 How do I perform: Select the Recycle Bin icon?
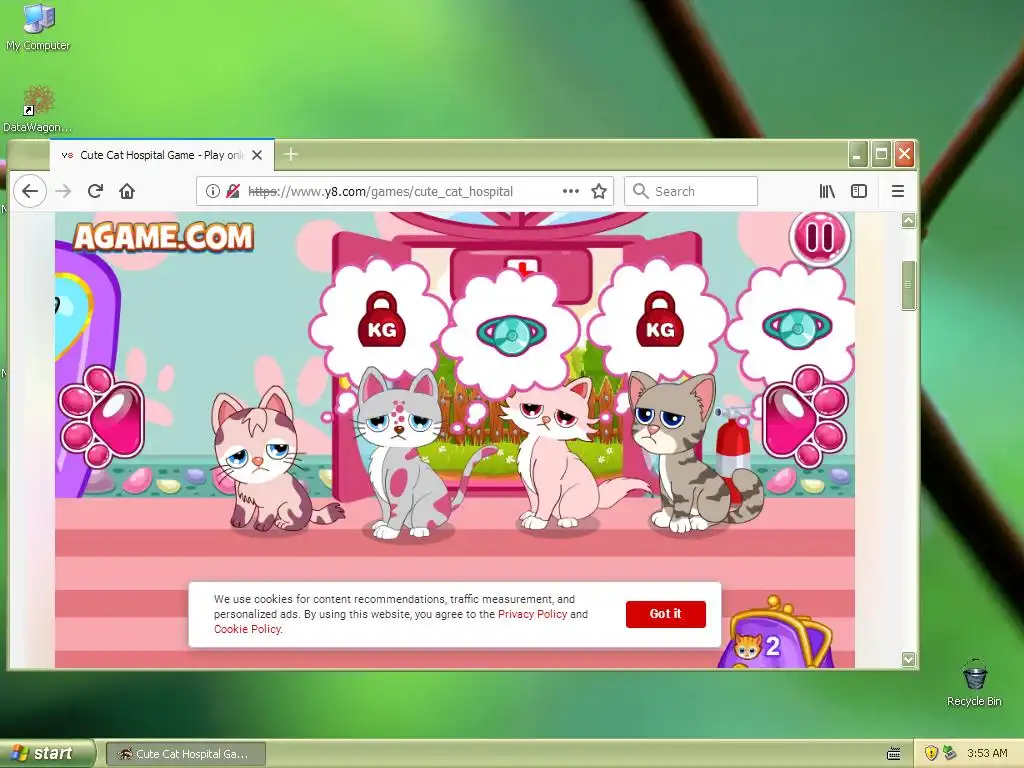tap(974, 683)
